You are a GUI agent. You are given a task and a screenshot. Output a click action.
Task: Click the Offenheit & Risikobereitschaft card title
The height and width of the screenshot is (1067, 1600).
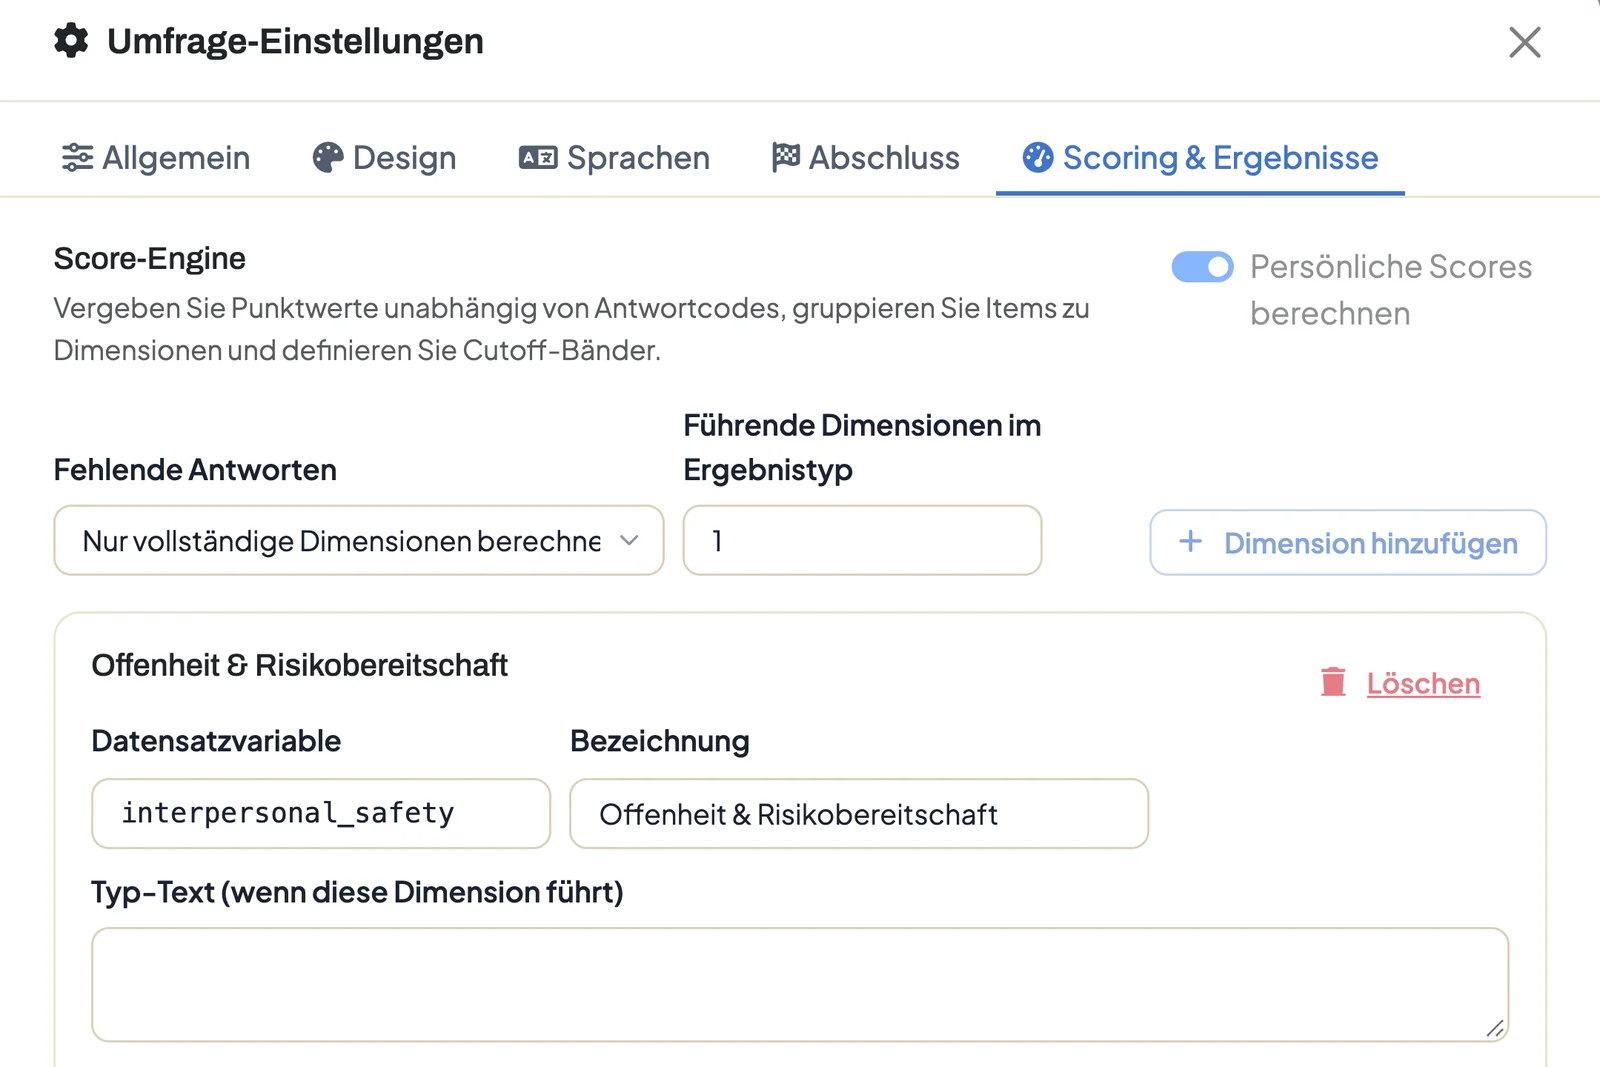[x=300, y=665]
